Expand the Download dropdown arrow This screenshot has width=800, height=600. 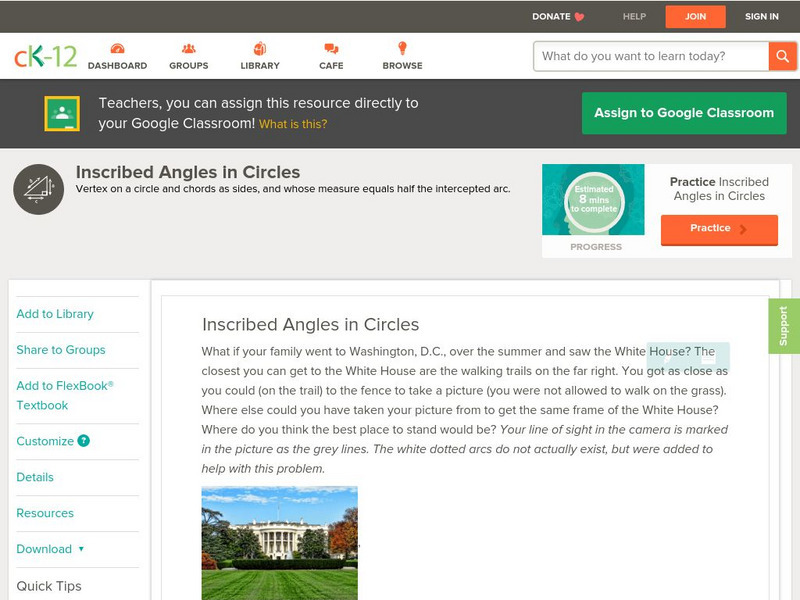81,549
